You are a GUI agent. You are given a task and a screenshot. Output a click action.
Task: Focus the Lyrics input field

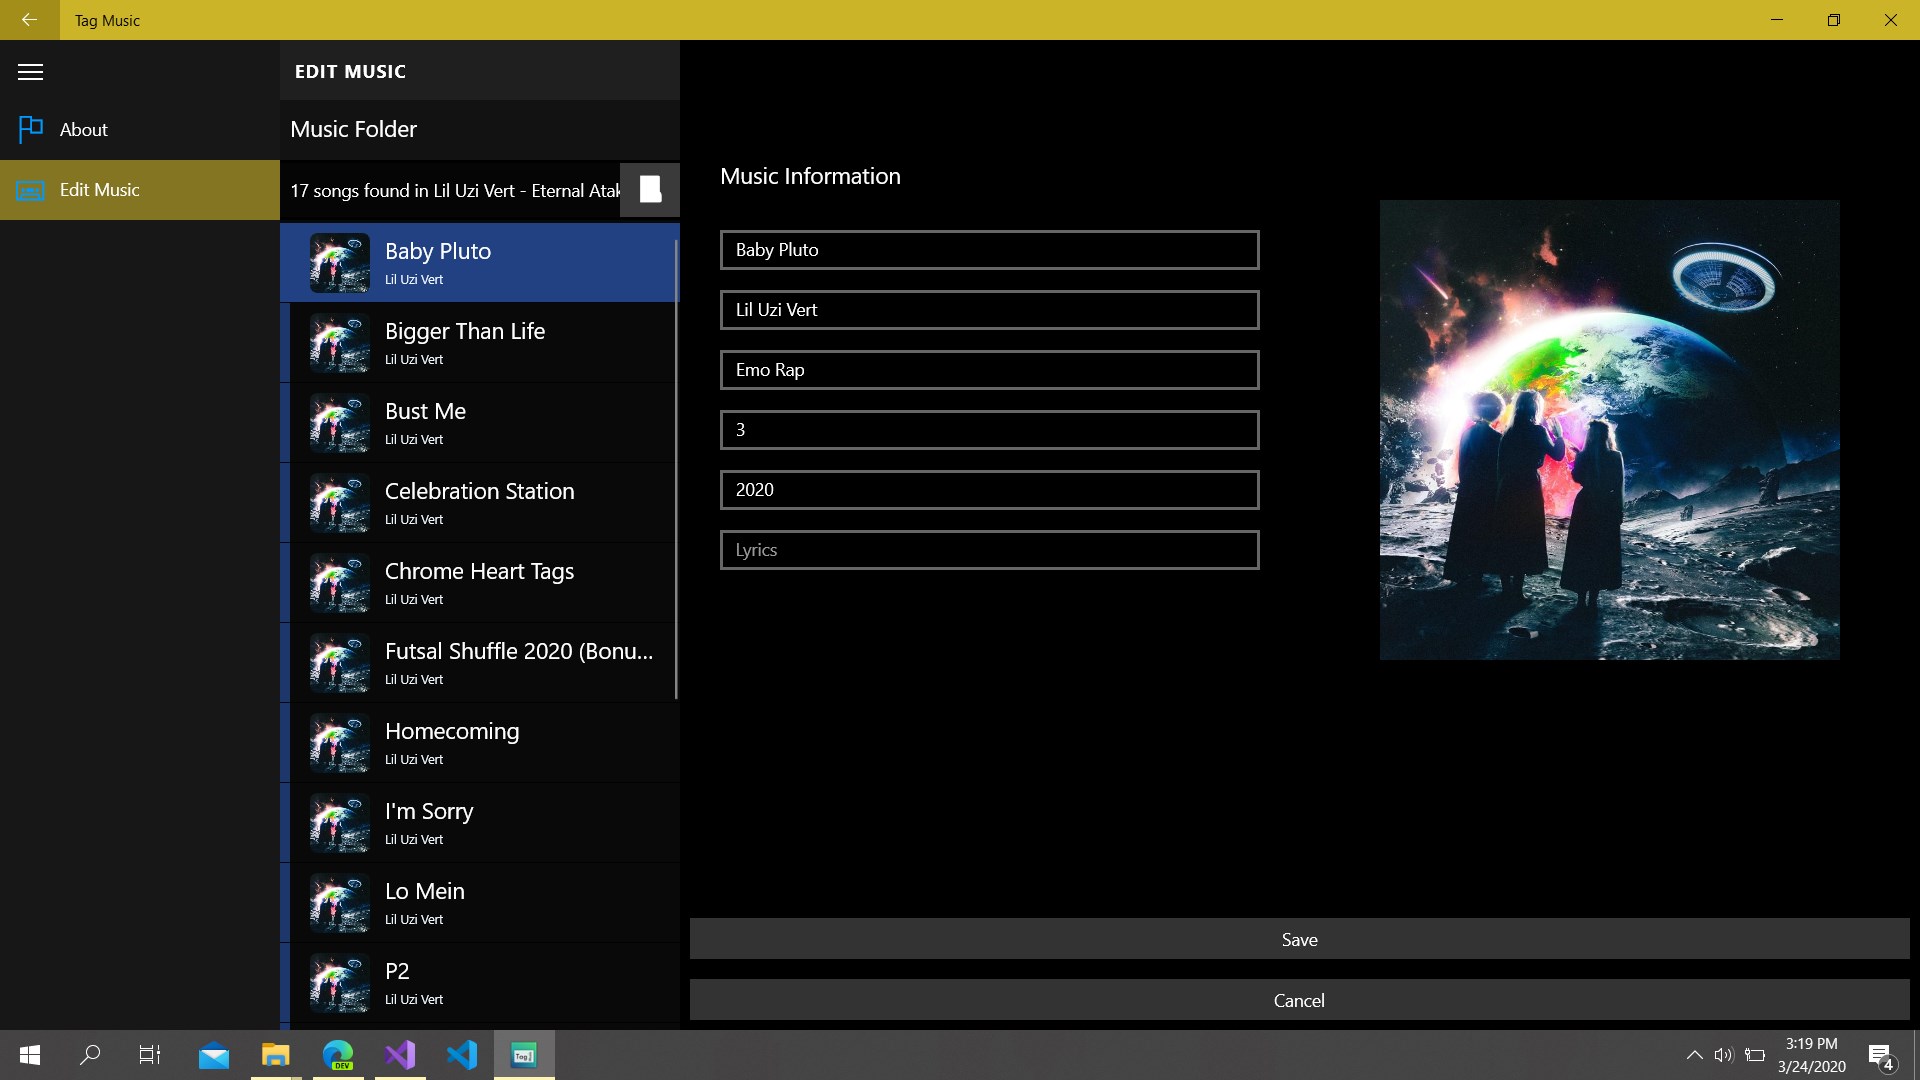(989, 550)
